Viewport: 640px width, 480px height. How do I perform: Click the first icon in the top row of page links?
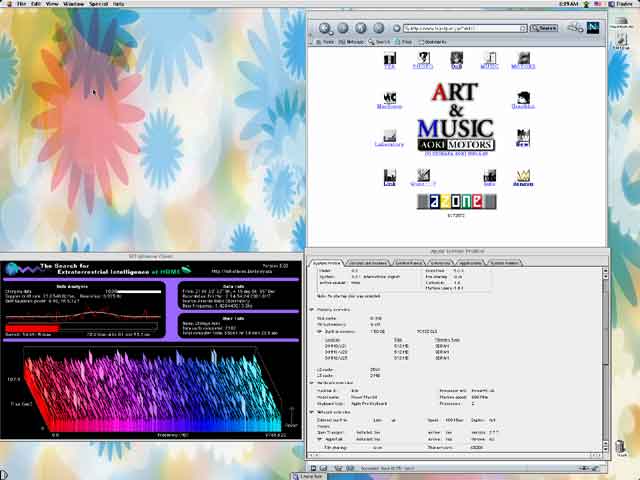pos(390,60)
